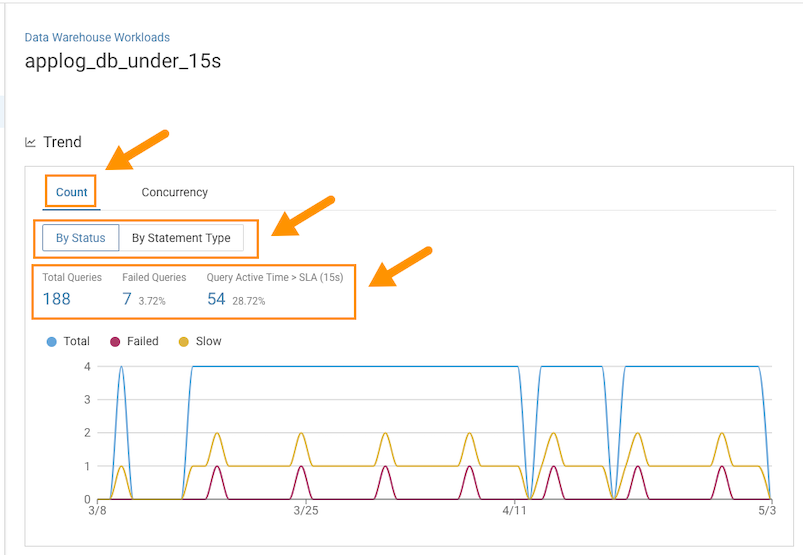
Task: Toggle the Failed series legend label
Action: [x=142, y=341]
